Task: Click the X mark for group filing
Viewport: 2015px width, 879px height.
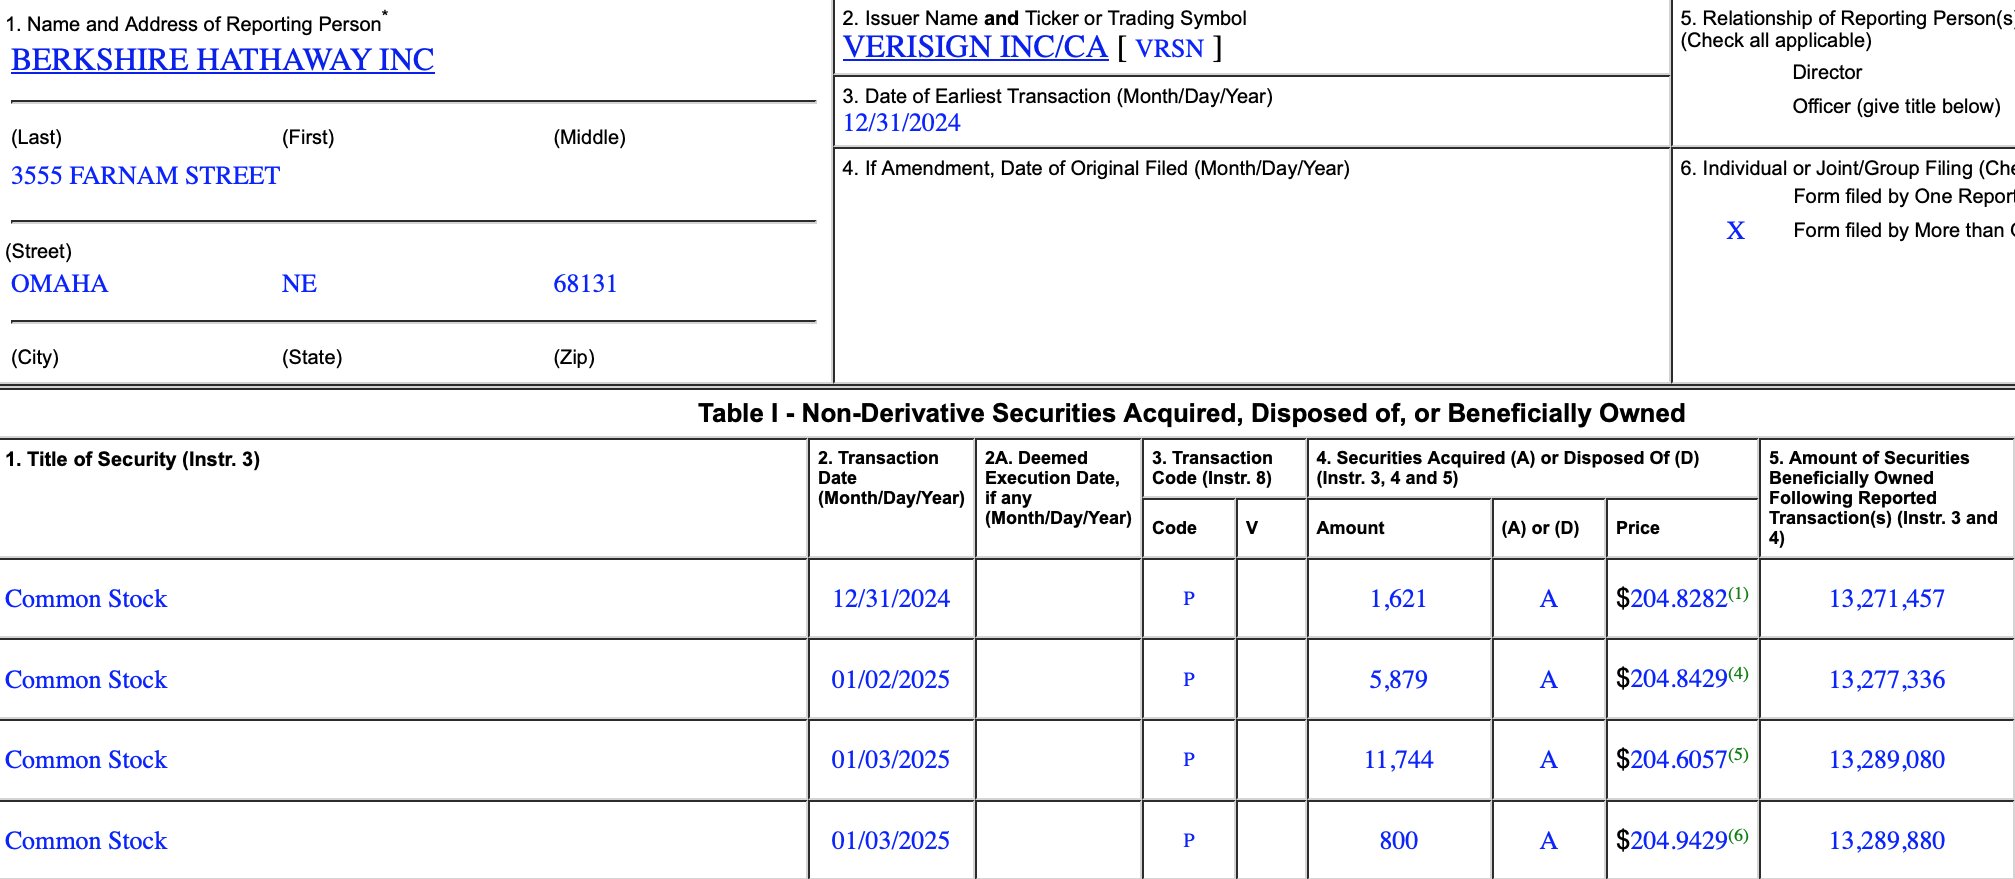Action: (x=1735, y=231)
